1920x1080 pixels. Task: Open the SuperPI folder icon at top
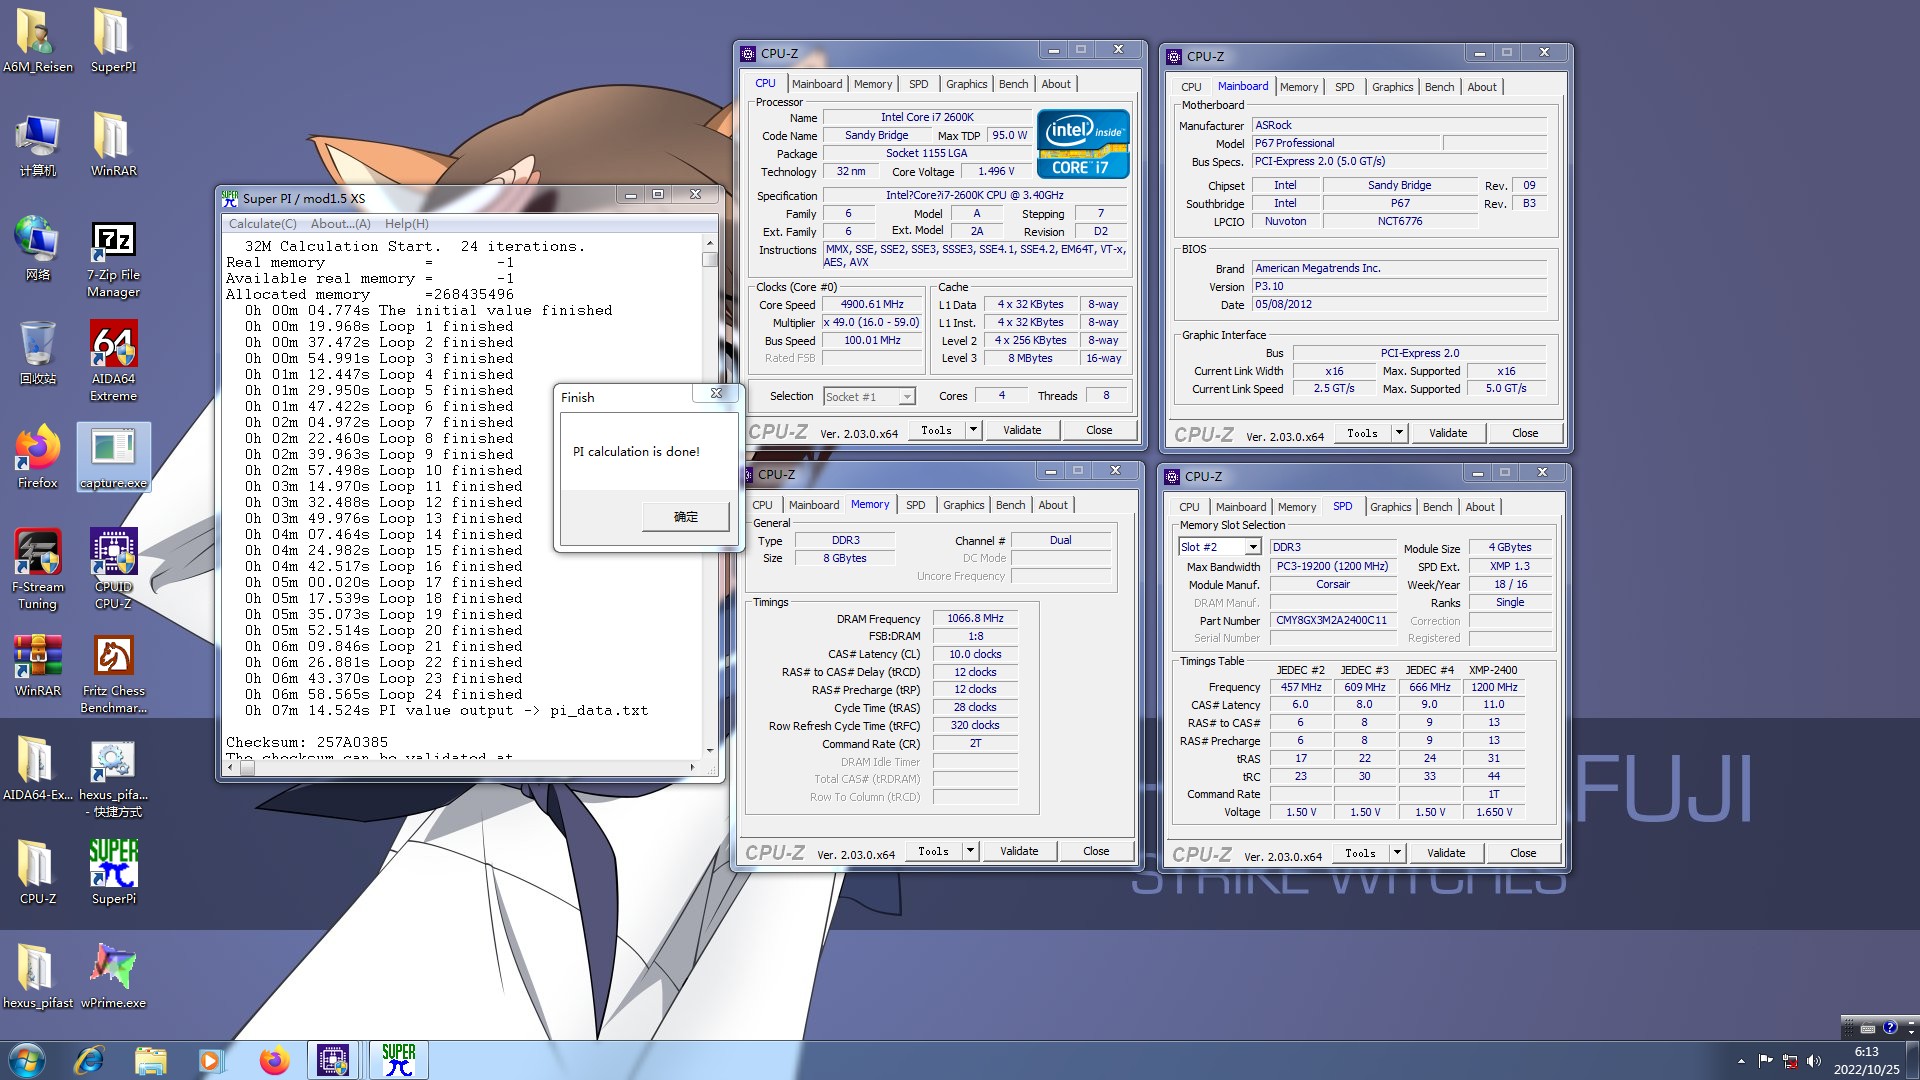(113, 40)
